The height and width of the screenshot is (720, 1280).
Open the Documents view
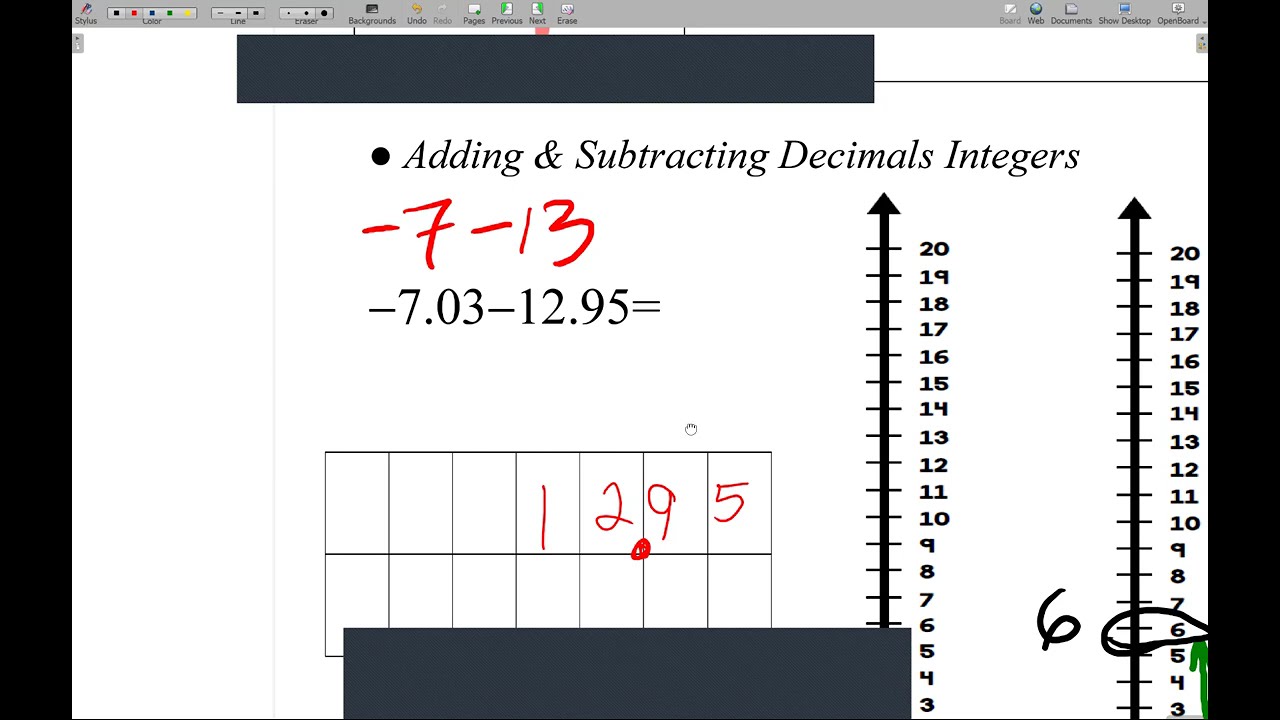coord(1071,13)
